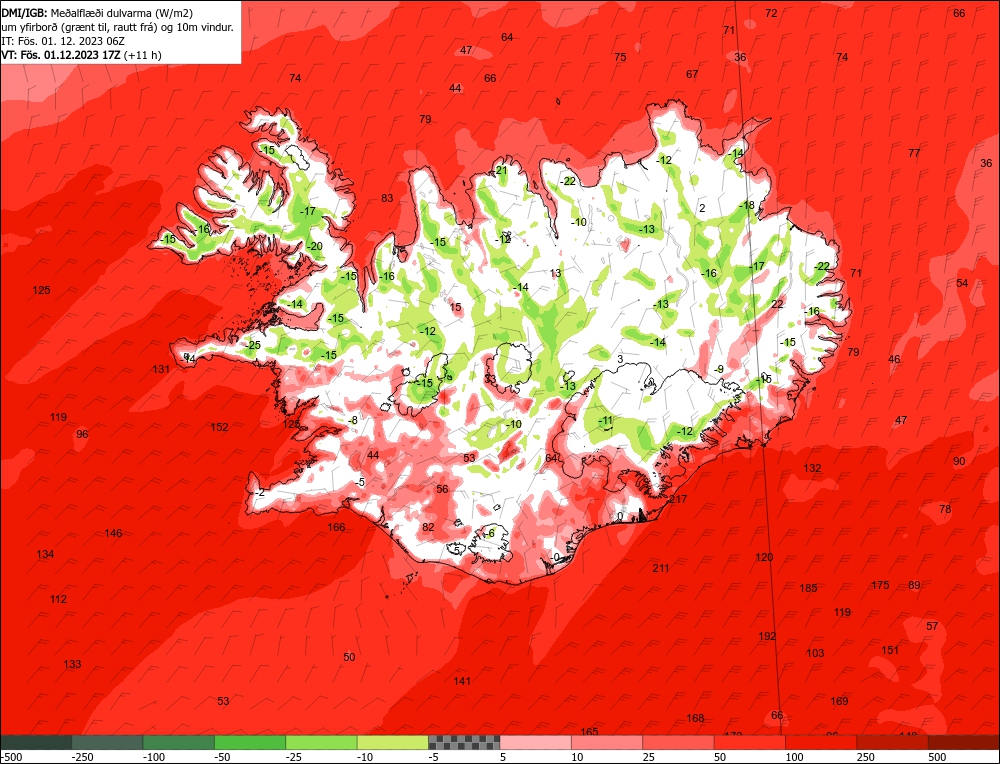This screenshot has width=1000, height=764.
Task: Click the '-500' legend label
Action: 12,757
